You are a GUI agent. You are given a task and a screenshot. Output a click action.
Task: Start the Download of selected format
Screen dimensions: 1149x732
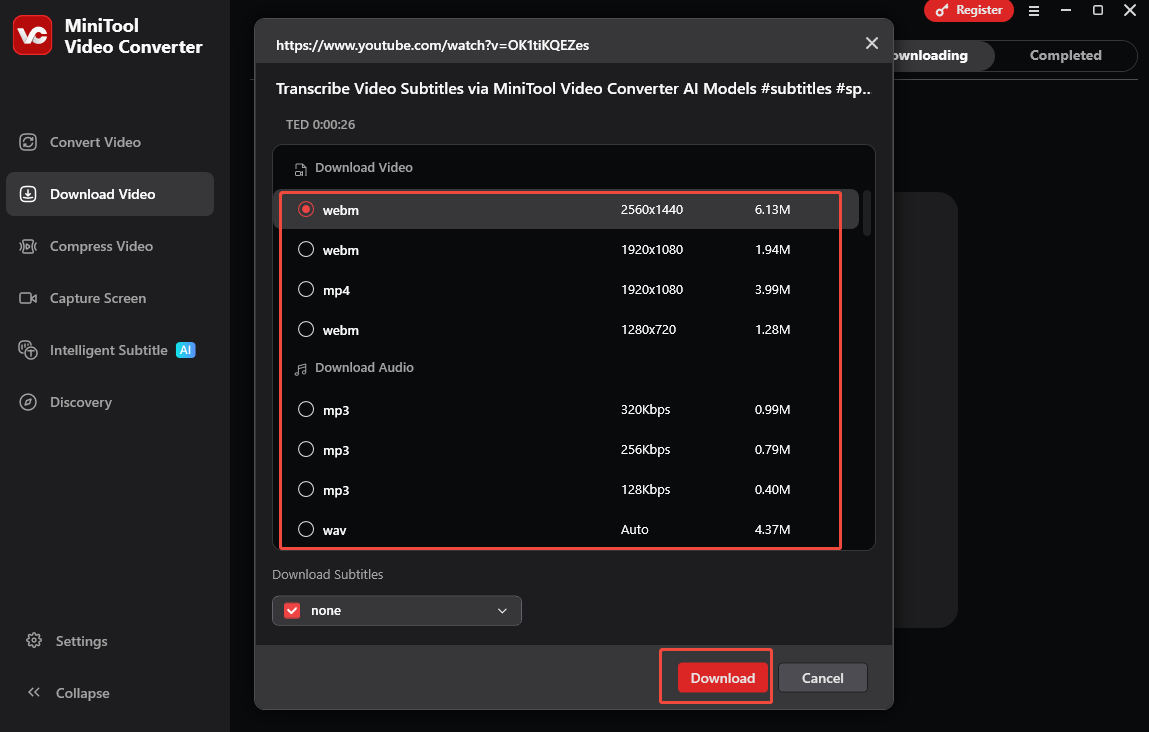pyautogui.click(x=721, y=677)
